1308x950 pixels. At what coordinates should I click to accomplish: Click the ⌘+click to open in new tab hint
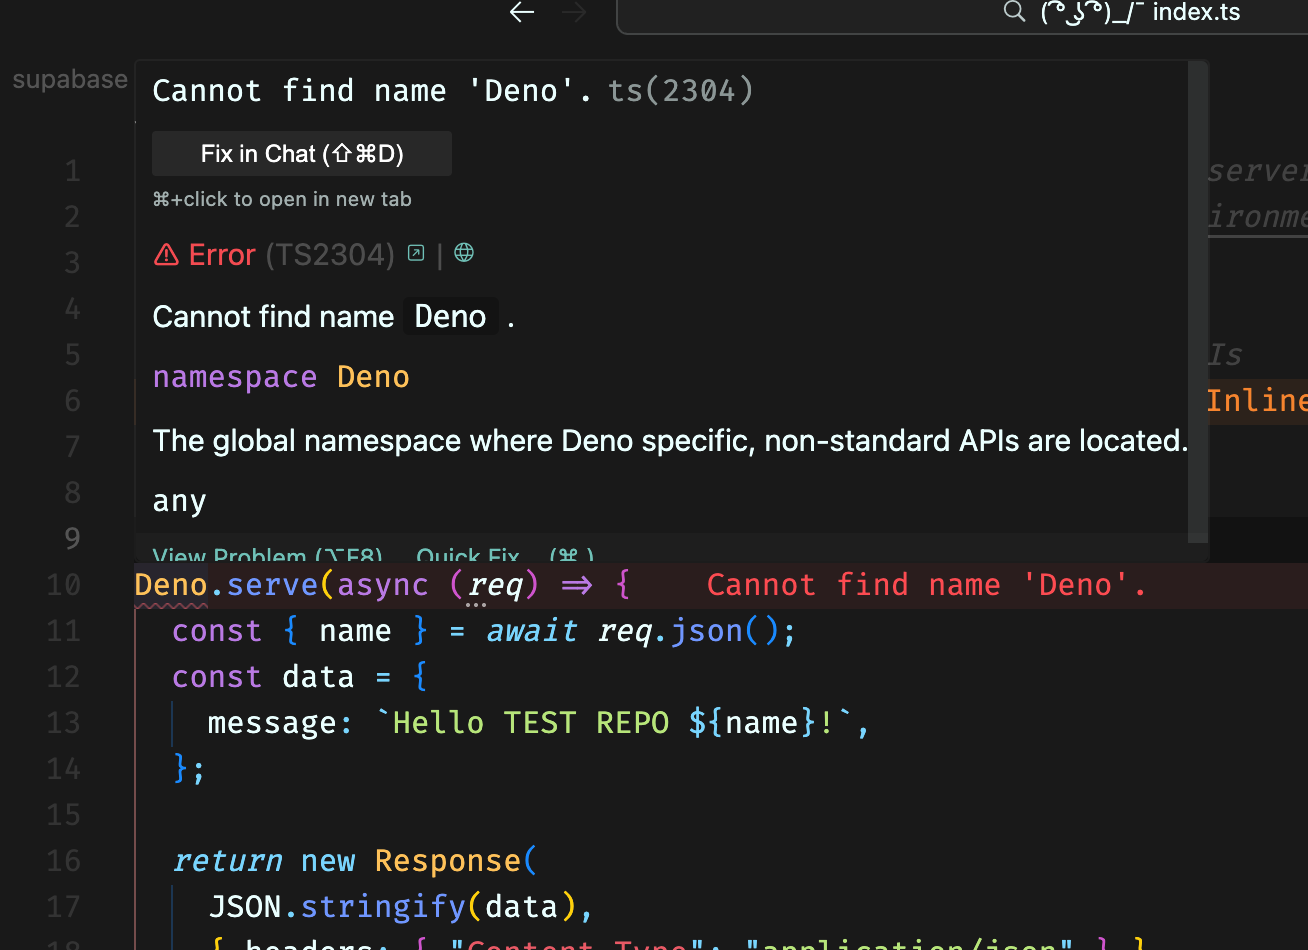(x=282, y=199)
